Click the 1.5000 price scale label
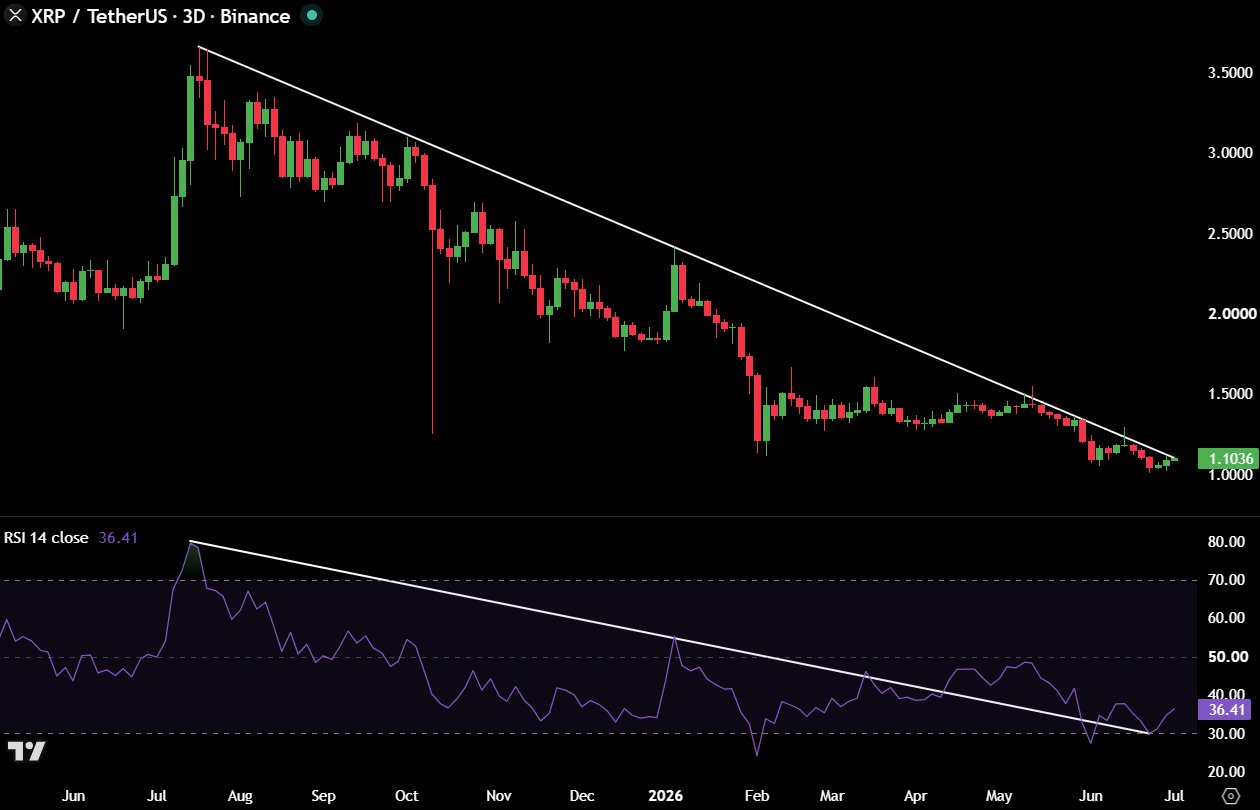Image resolution: width=1260 pixels, height=810 pixels. (x=1230, y=393)
